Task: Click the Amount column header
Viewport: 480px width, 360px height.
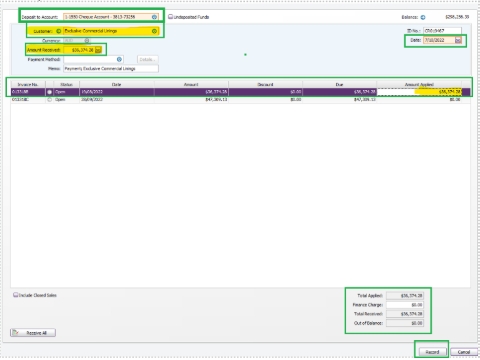Action: [191, 85]
